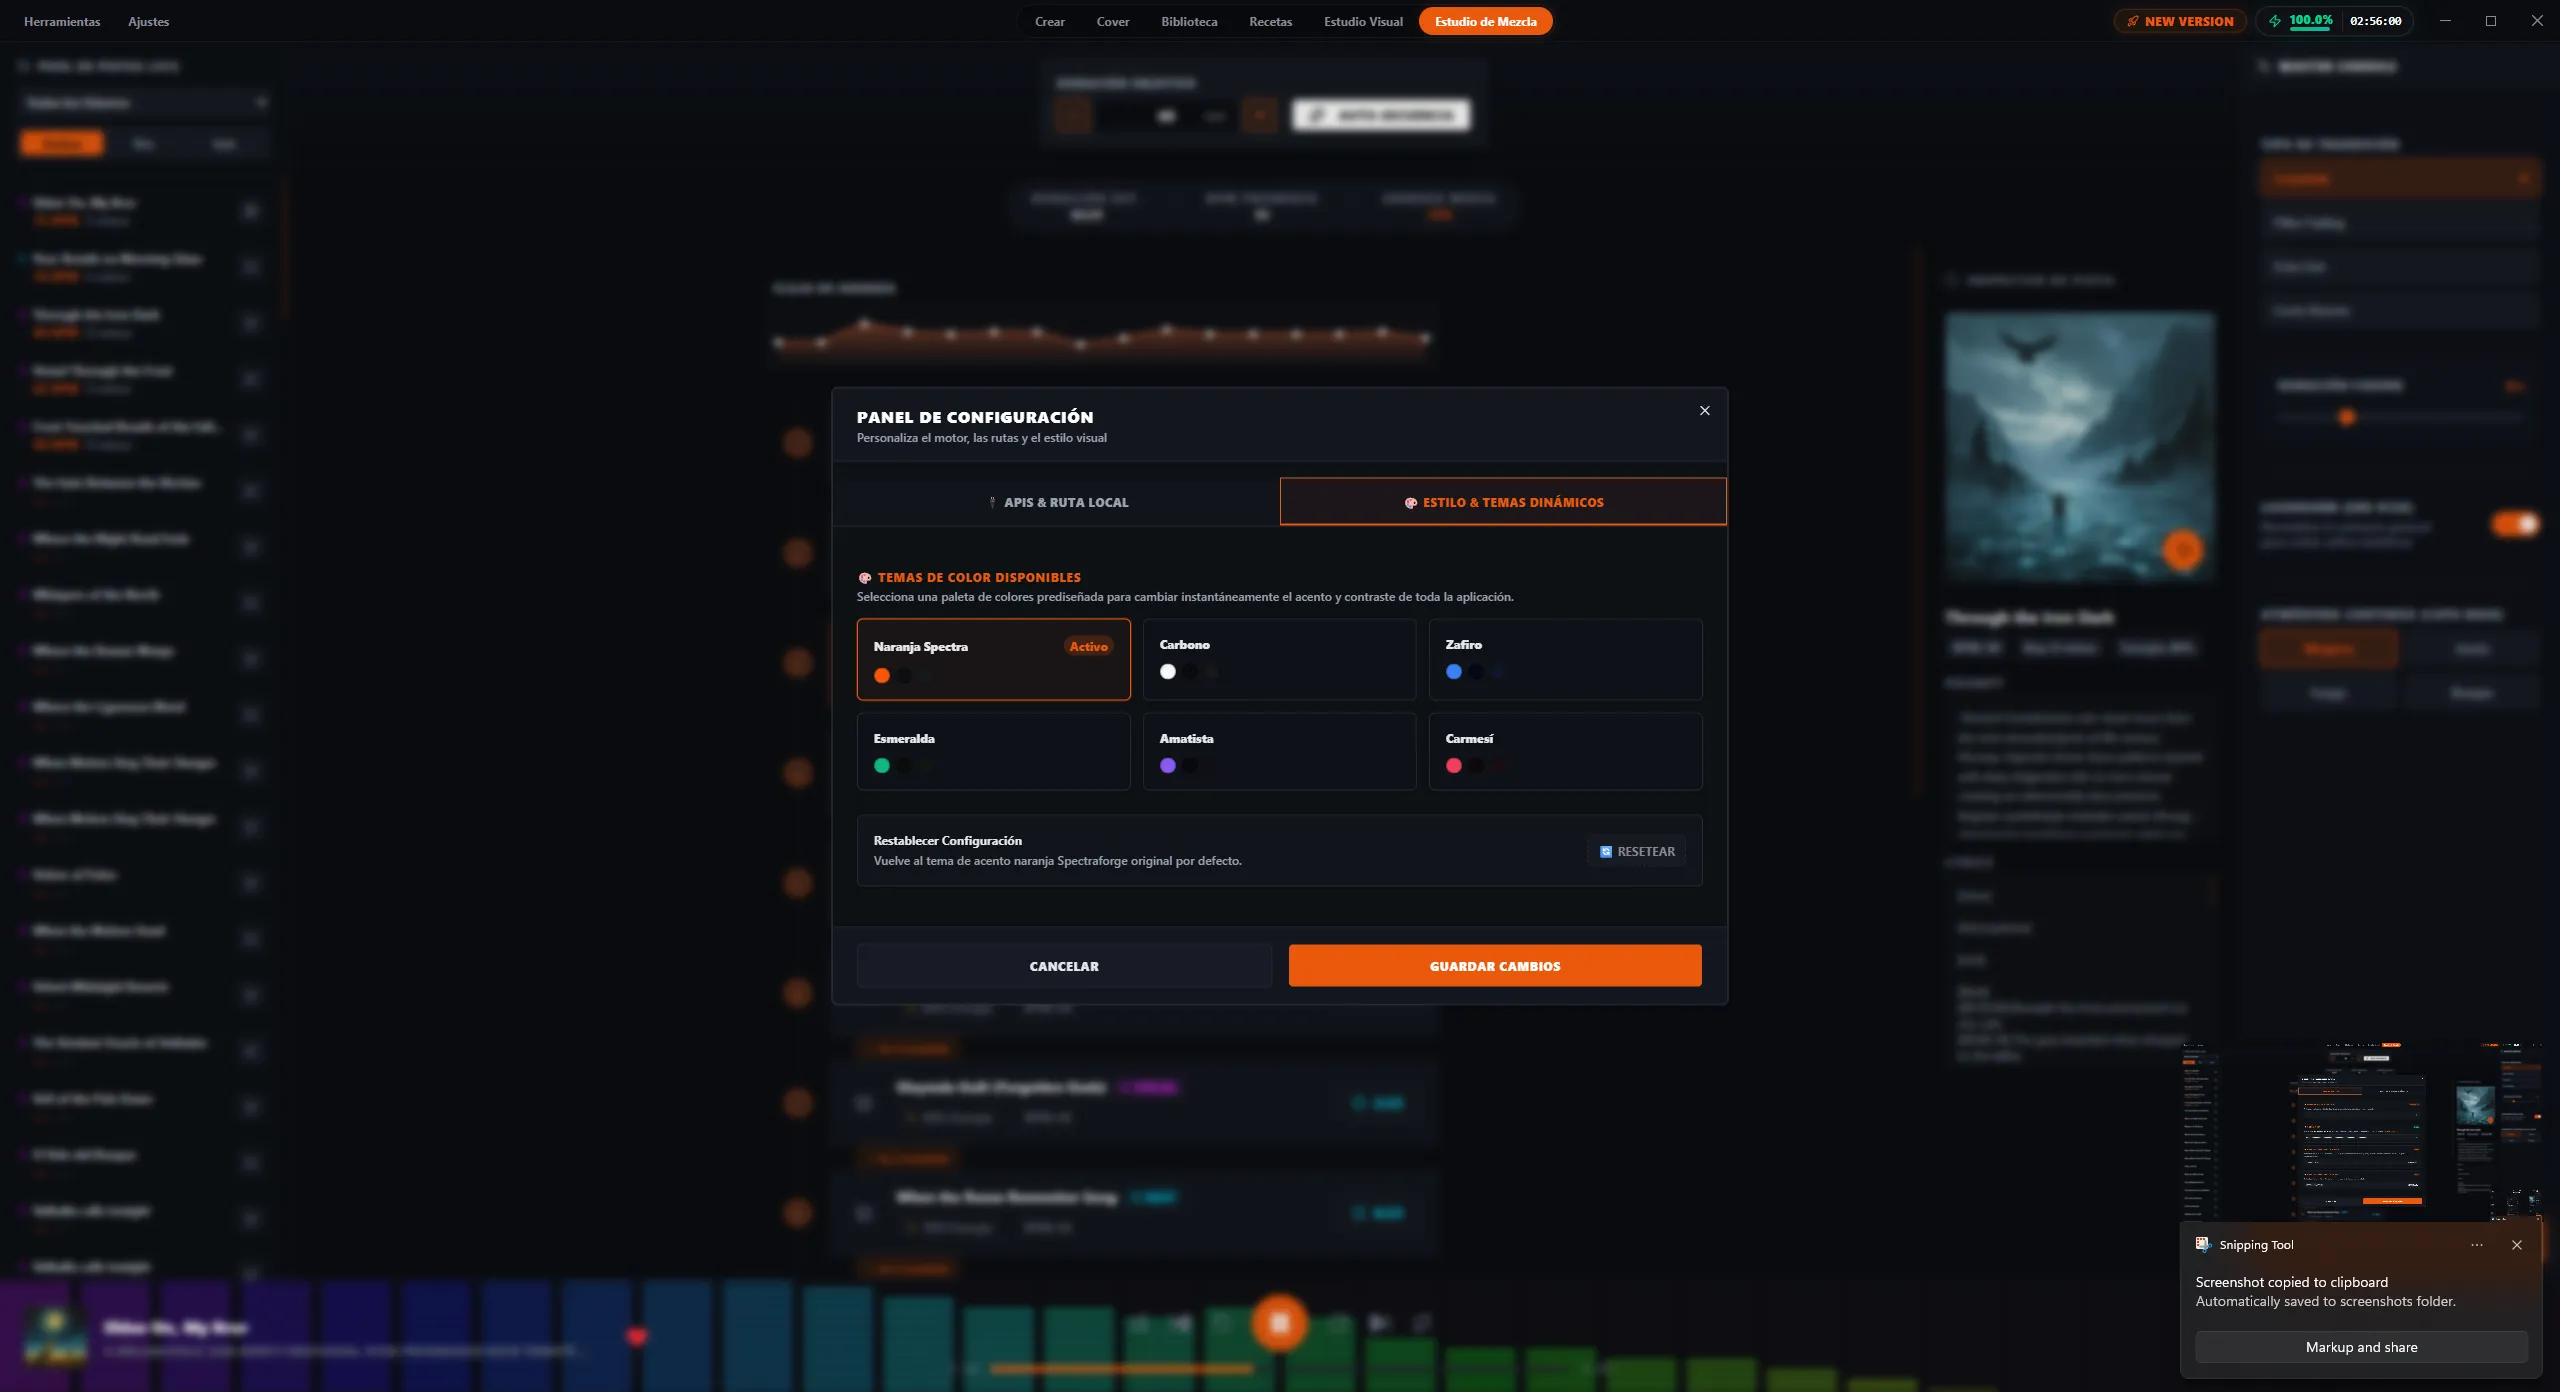Select the Naranja Spectra theme card
Viewport: 2560px width, 1392px height.
point(993,659)
